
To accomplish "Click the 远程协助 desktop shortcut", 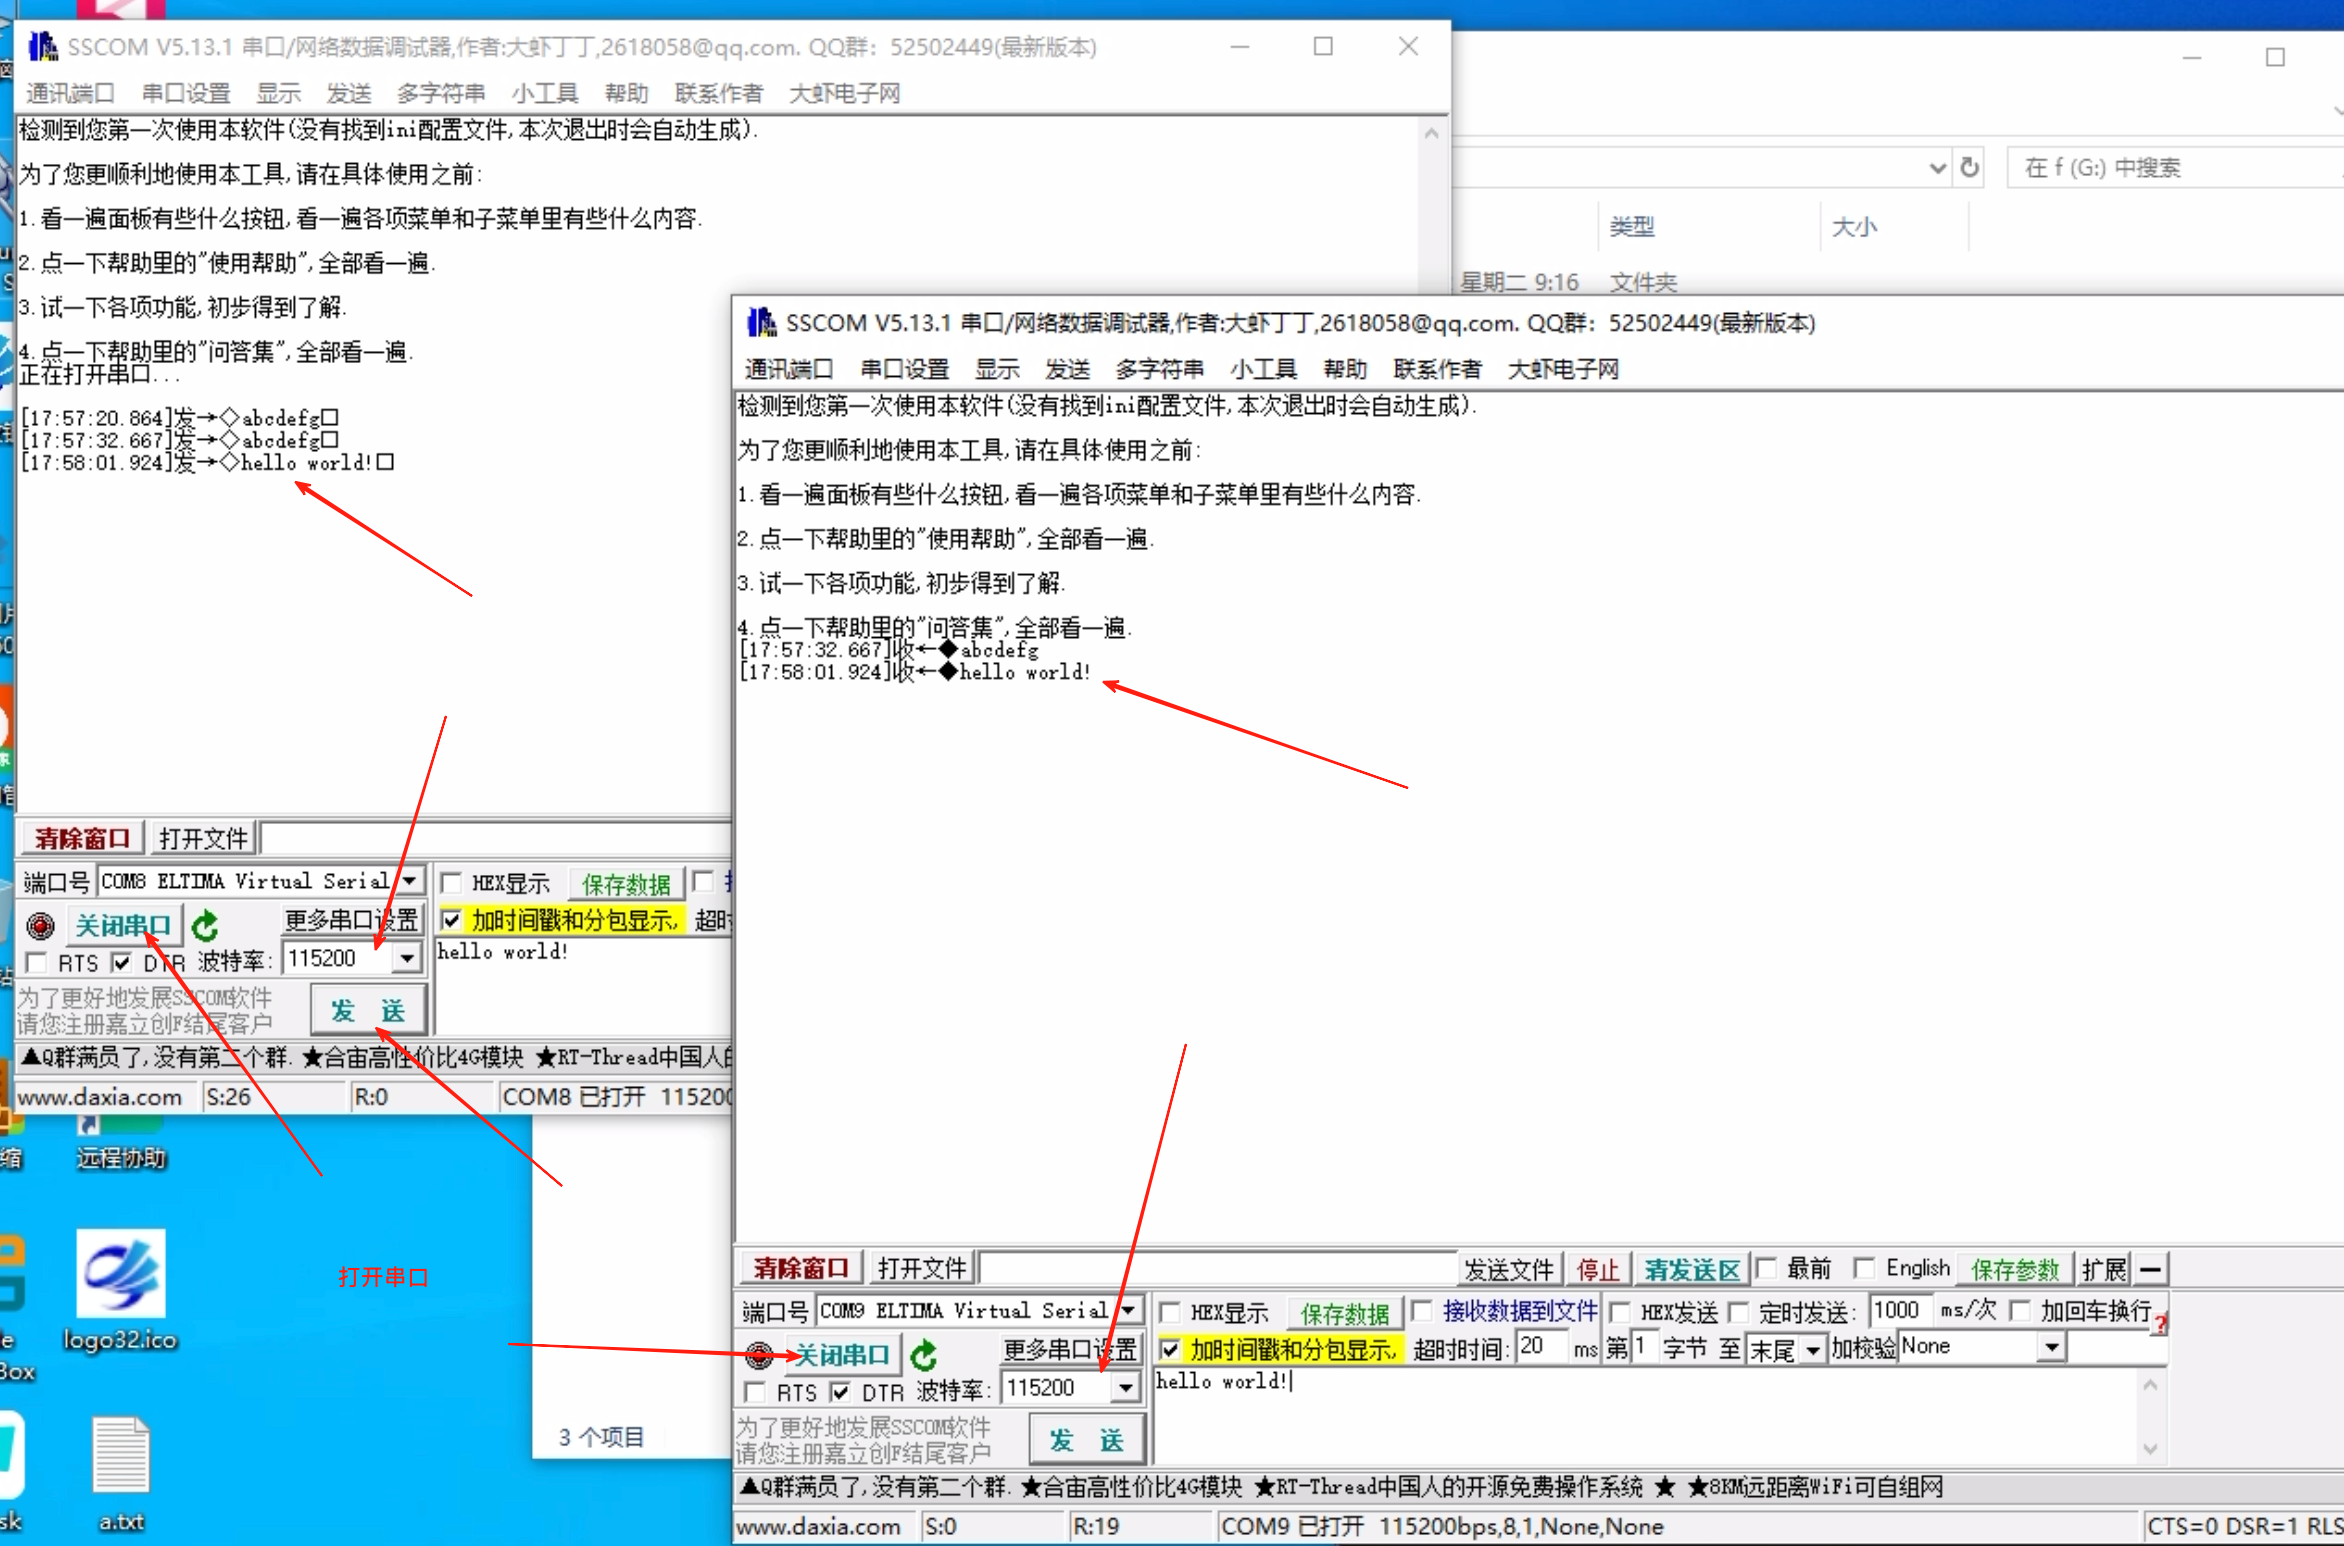I will click(121, 1145).
